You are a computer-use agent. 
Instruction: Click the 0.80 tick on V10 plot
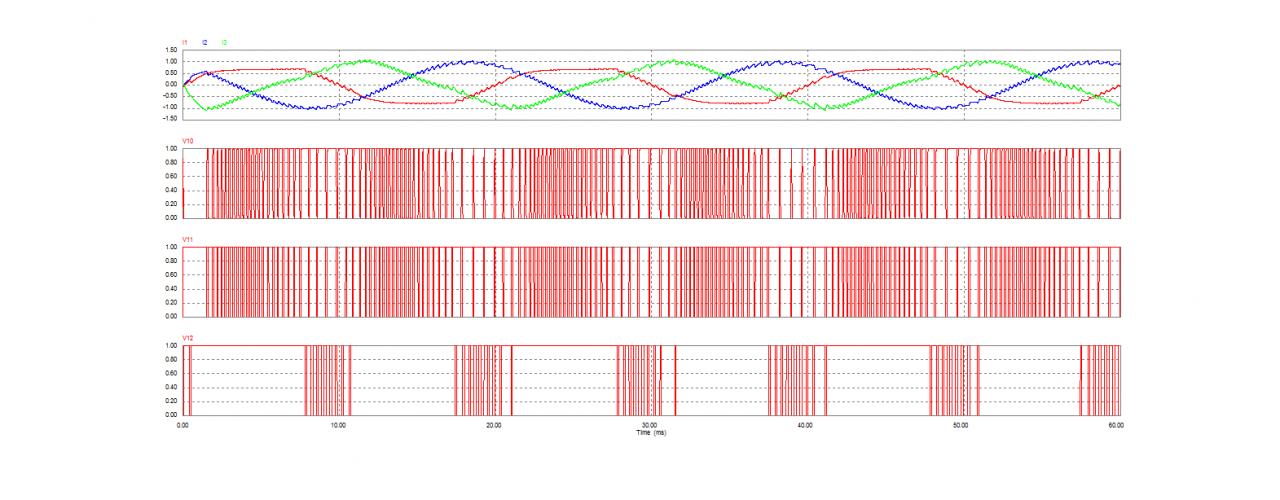[x=171, y=163]
